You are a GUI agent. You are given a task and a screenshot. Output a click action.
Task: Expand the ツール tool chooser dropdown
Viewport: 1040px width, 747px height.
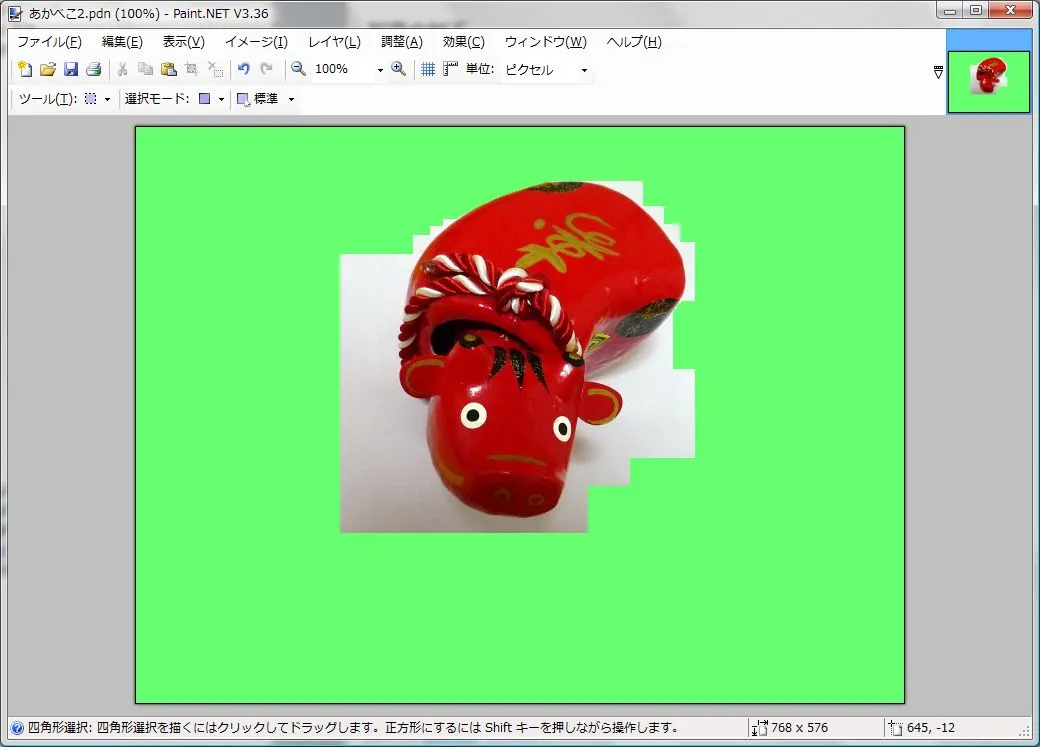106,99
